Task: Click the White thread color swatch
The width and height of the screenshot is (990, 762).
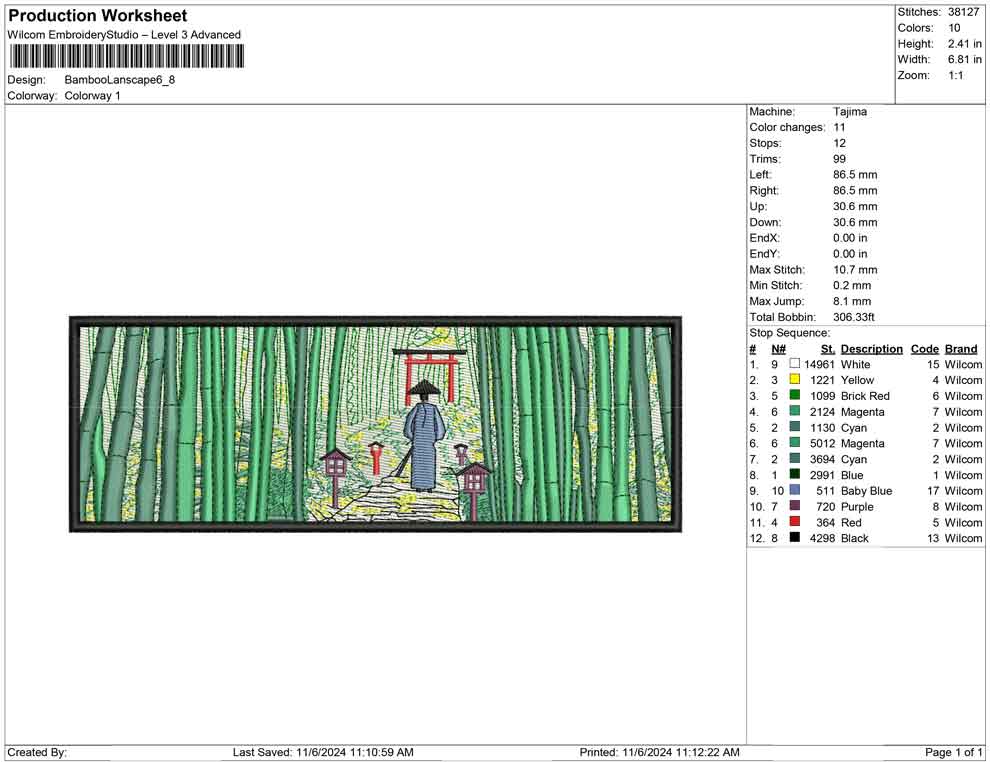Action: pos(795,364)
